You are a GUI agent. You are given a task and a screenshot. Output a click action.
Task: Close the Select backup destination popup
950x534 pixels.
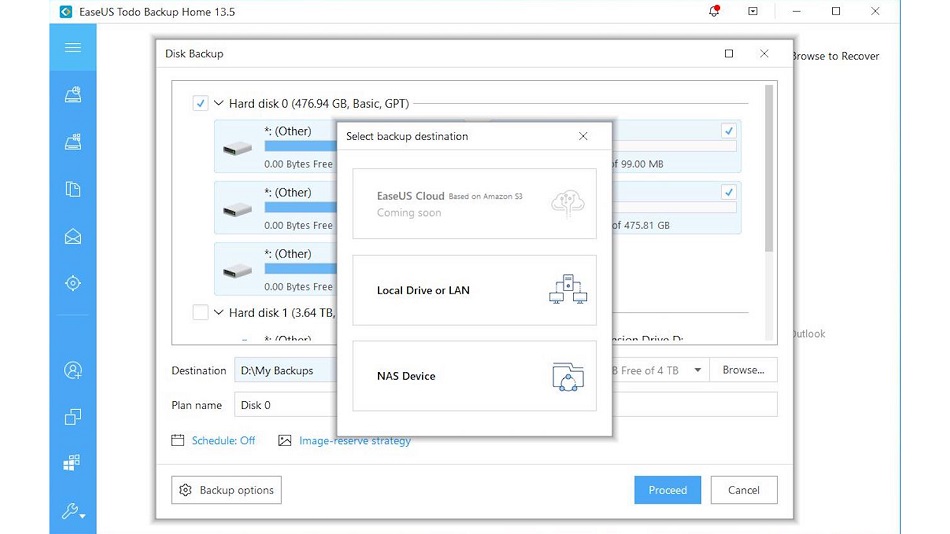(583, 136)
